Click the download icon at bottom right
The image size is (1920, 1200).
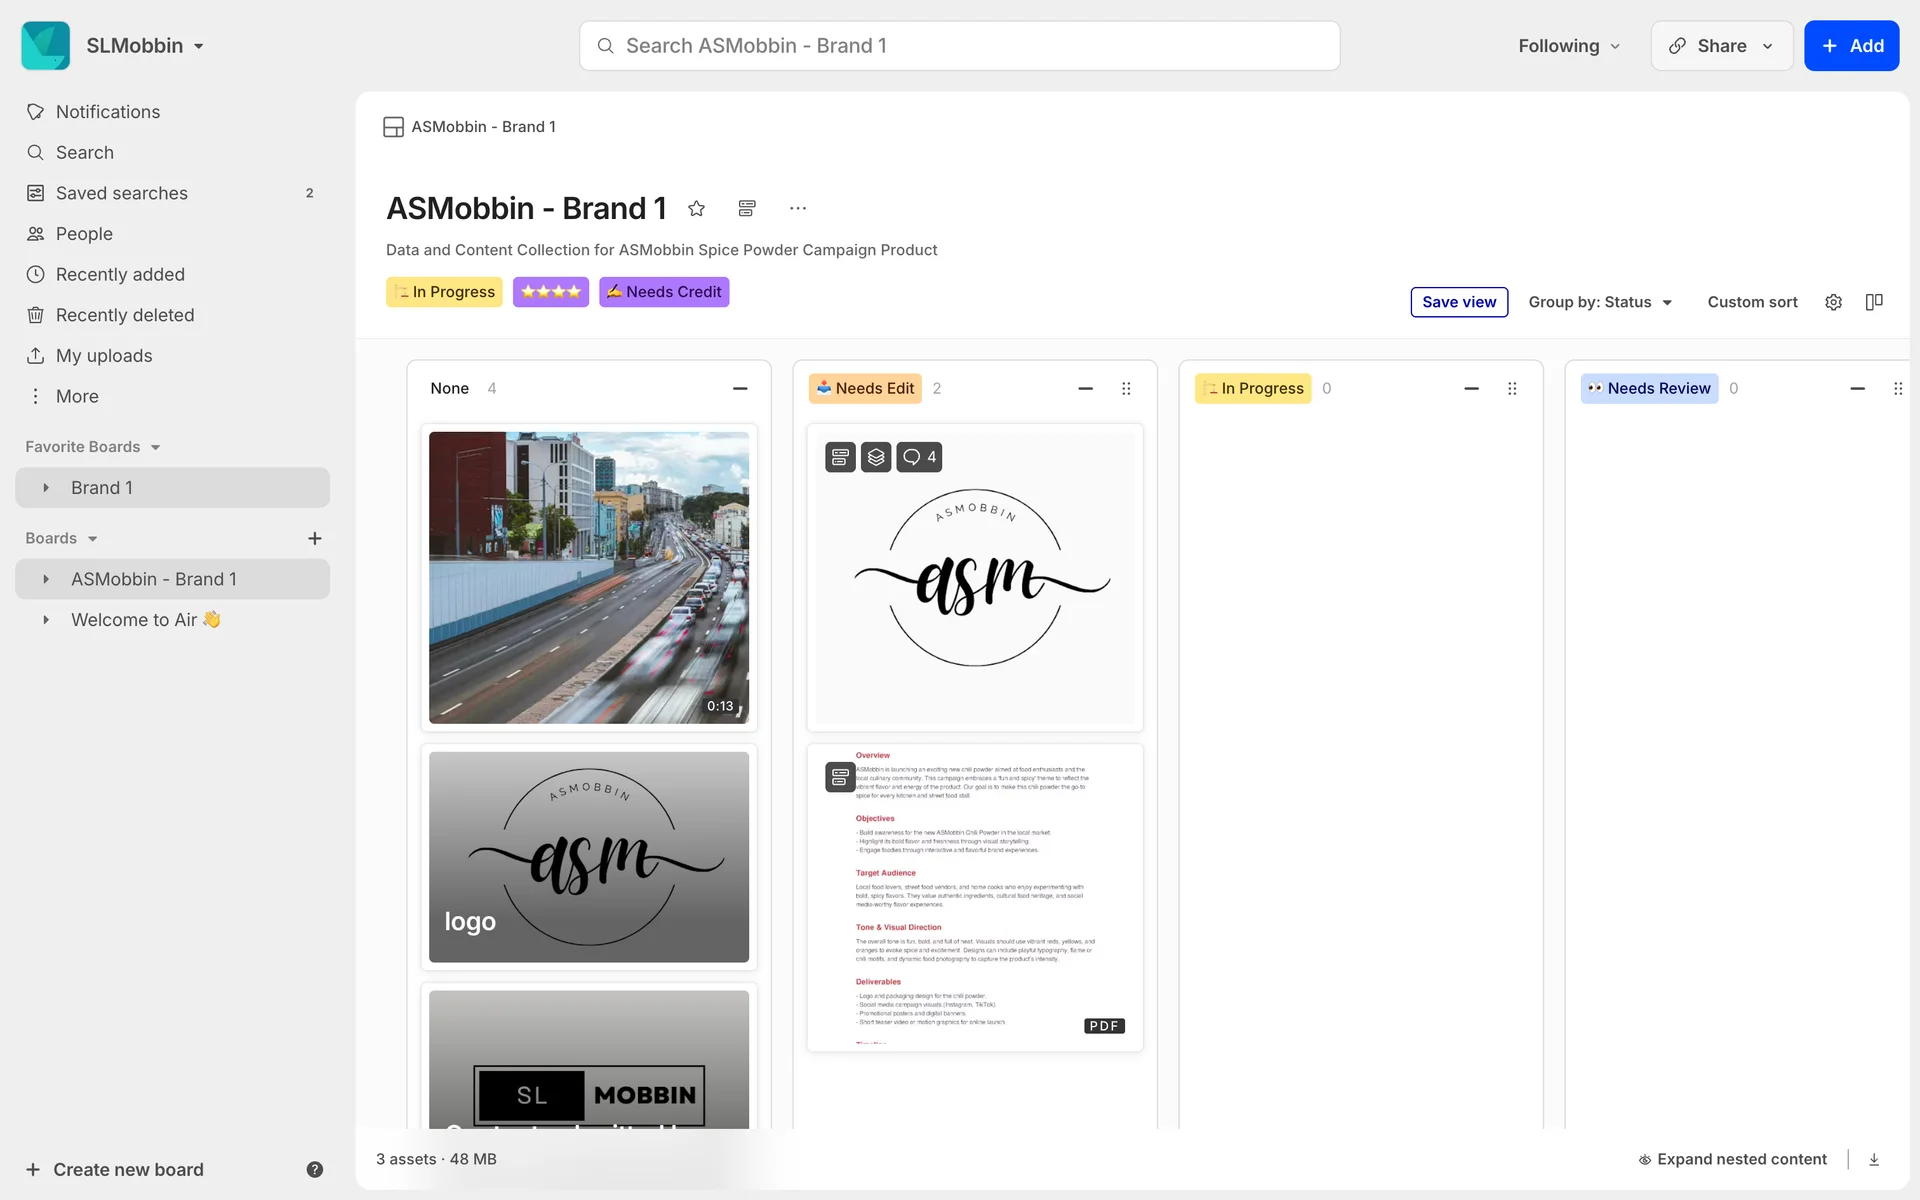[1874, 1159]
